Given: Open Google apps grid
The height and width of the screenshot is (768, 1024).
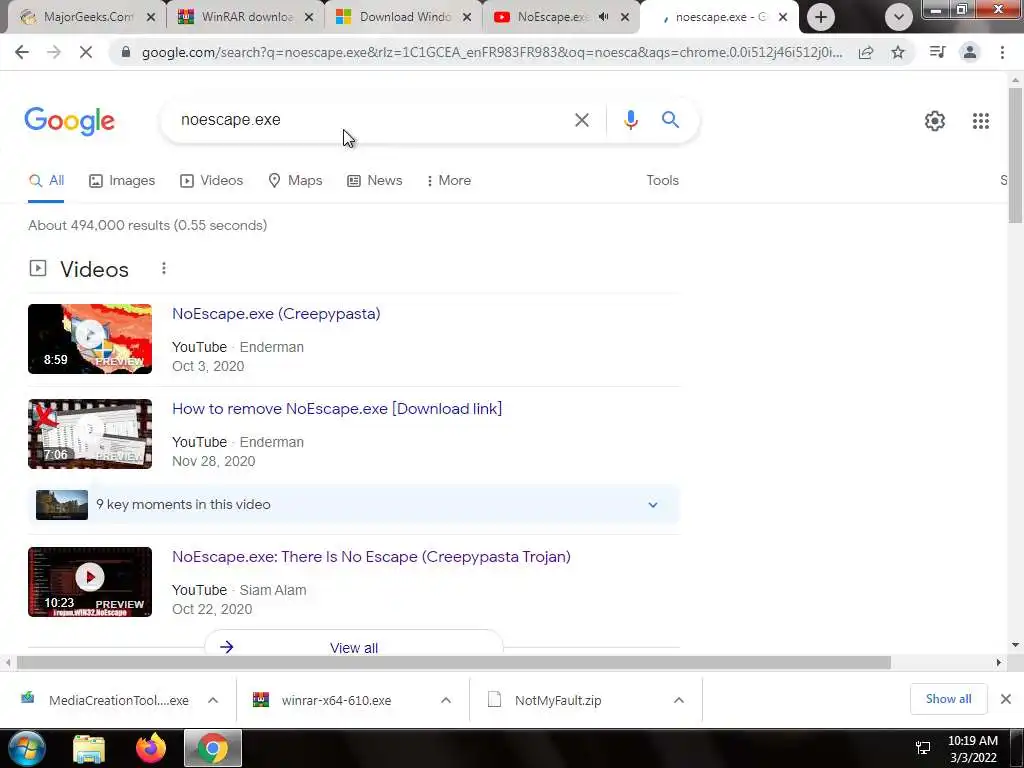Looking at the screenshot, I should click(980, 121).
